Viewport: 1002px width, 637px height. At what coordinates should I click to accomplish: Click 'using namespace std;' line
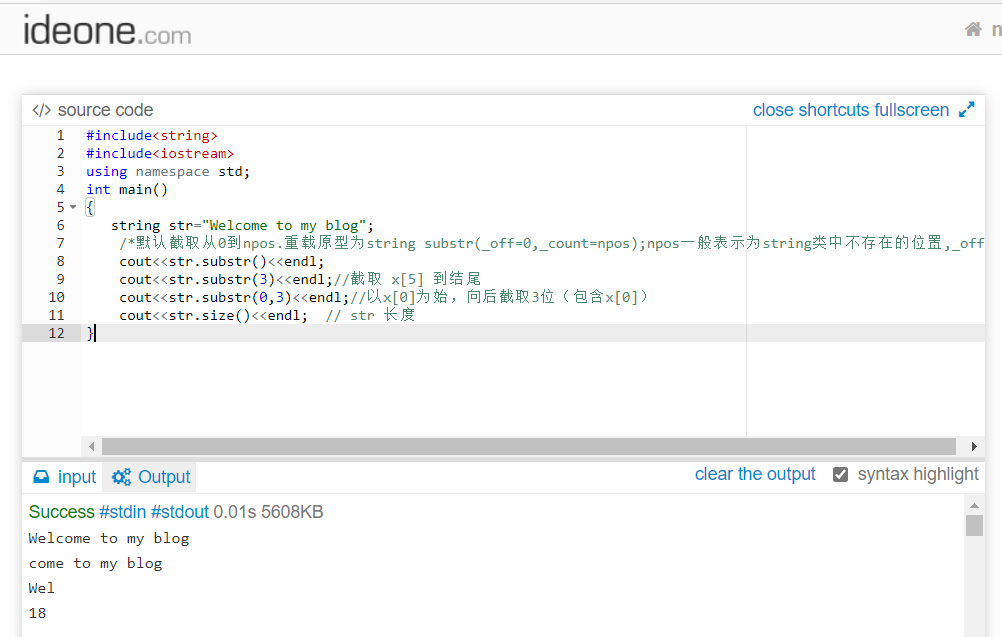click(168, 171)
